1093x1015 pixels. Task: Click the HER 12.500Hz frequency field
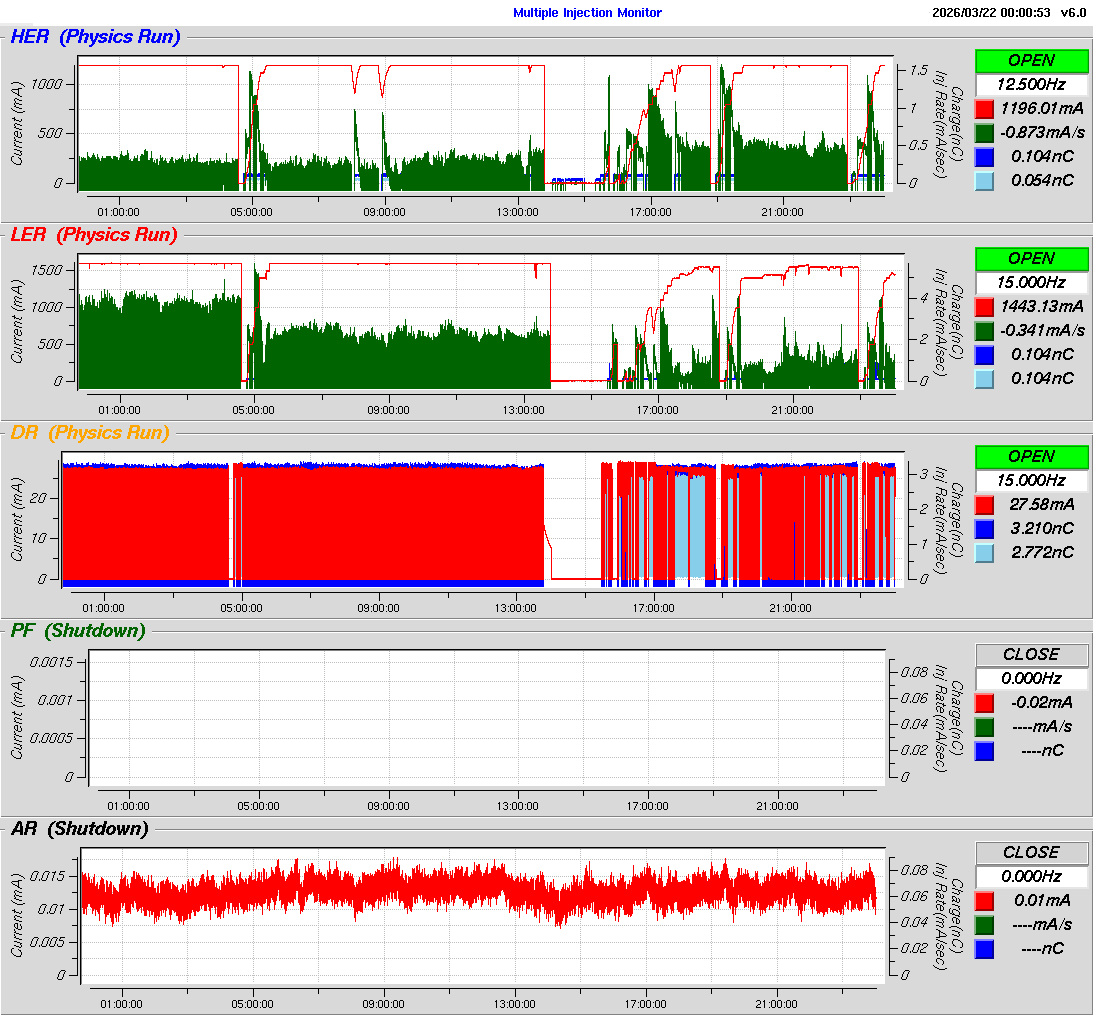pos(1031,84)
